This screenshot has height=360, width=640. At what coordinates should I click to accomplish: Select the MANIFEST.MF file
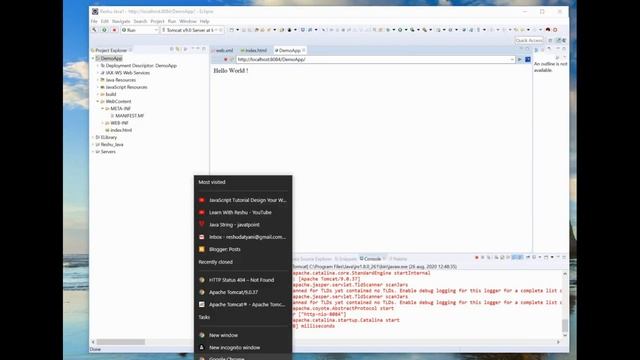click(x=129, y=116)
